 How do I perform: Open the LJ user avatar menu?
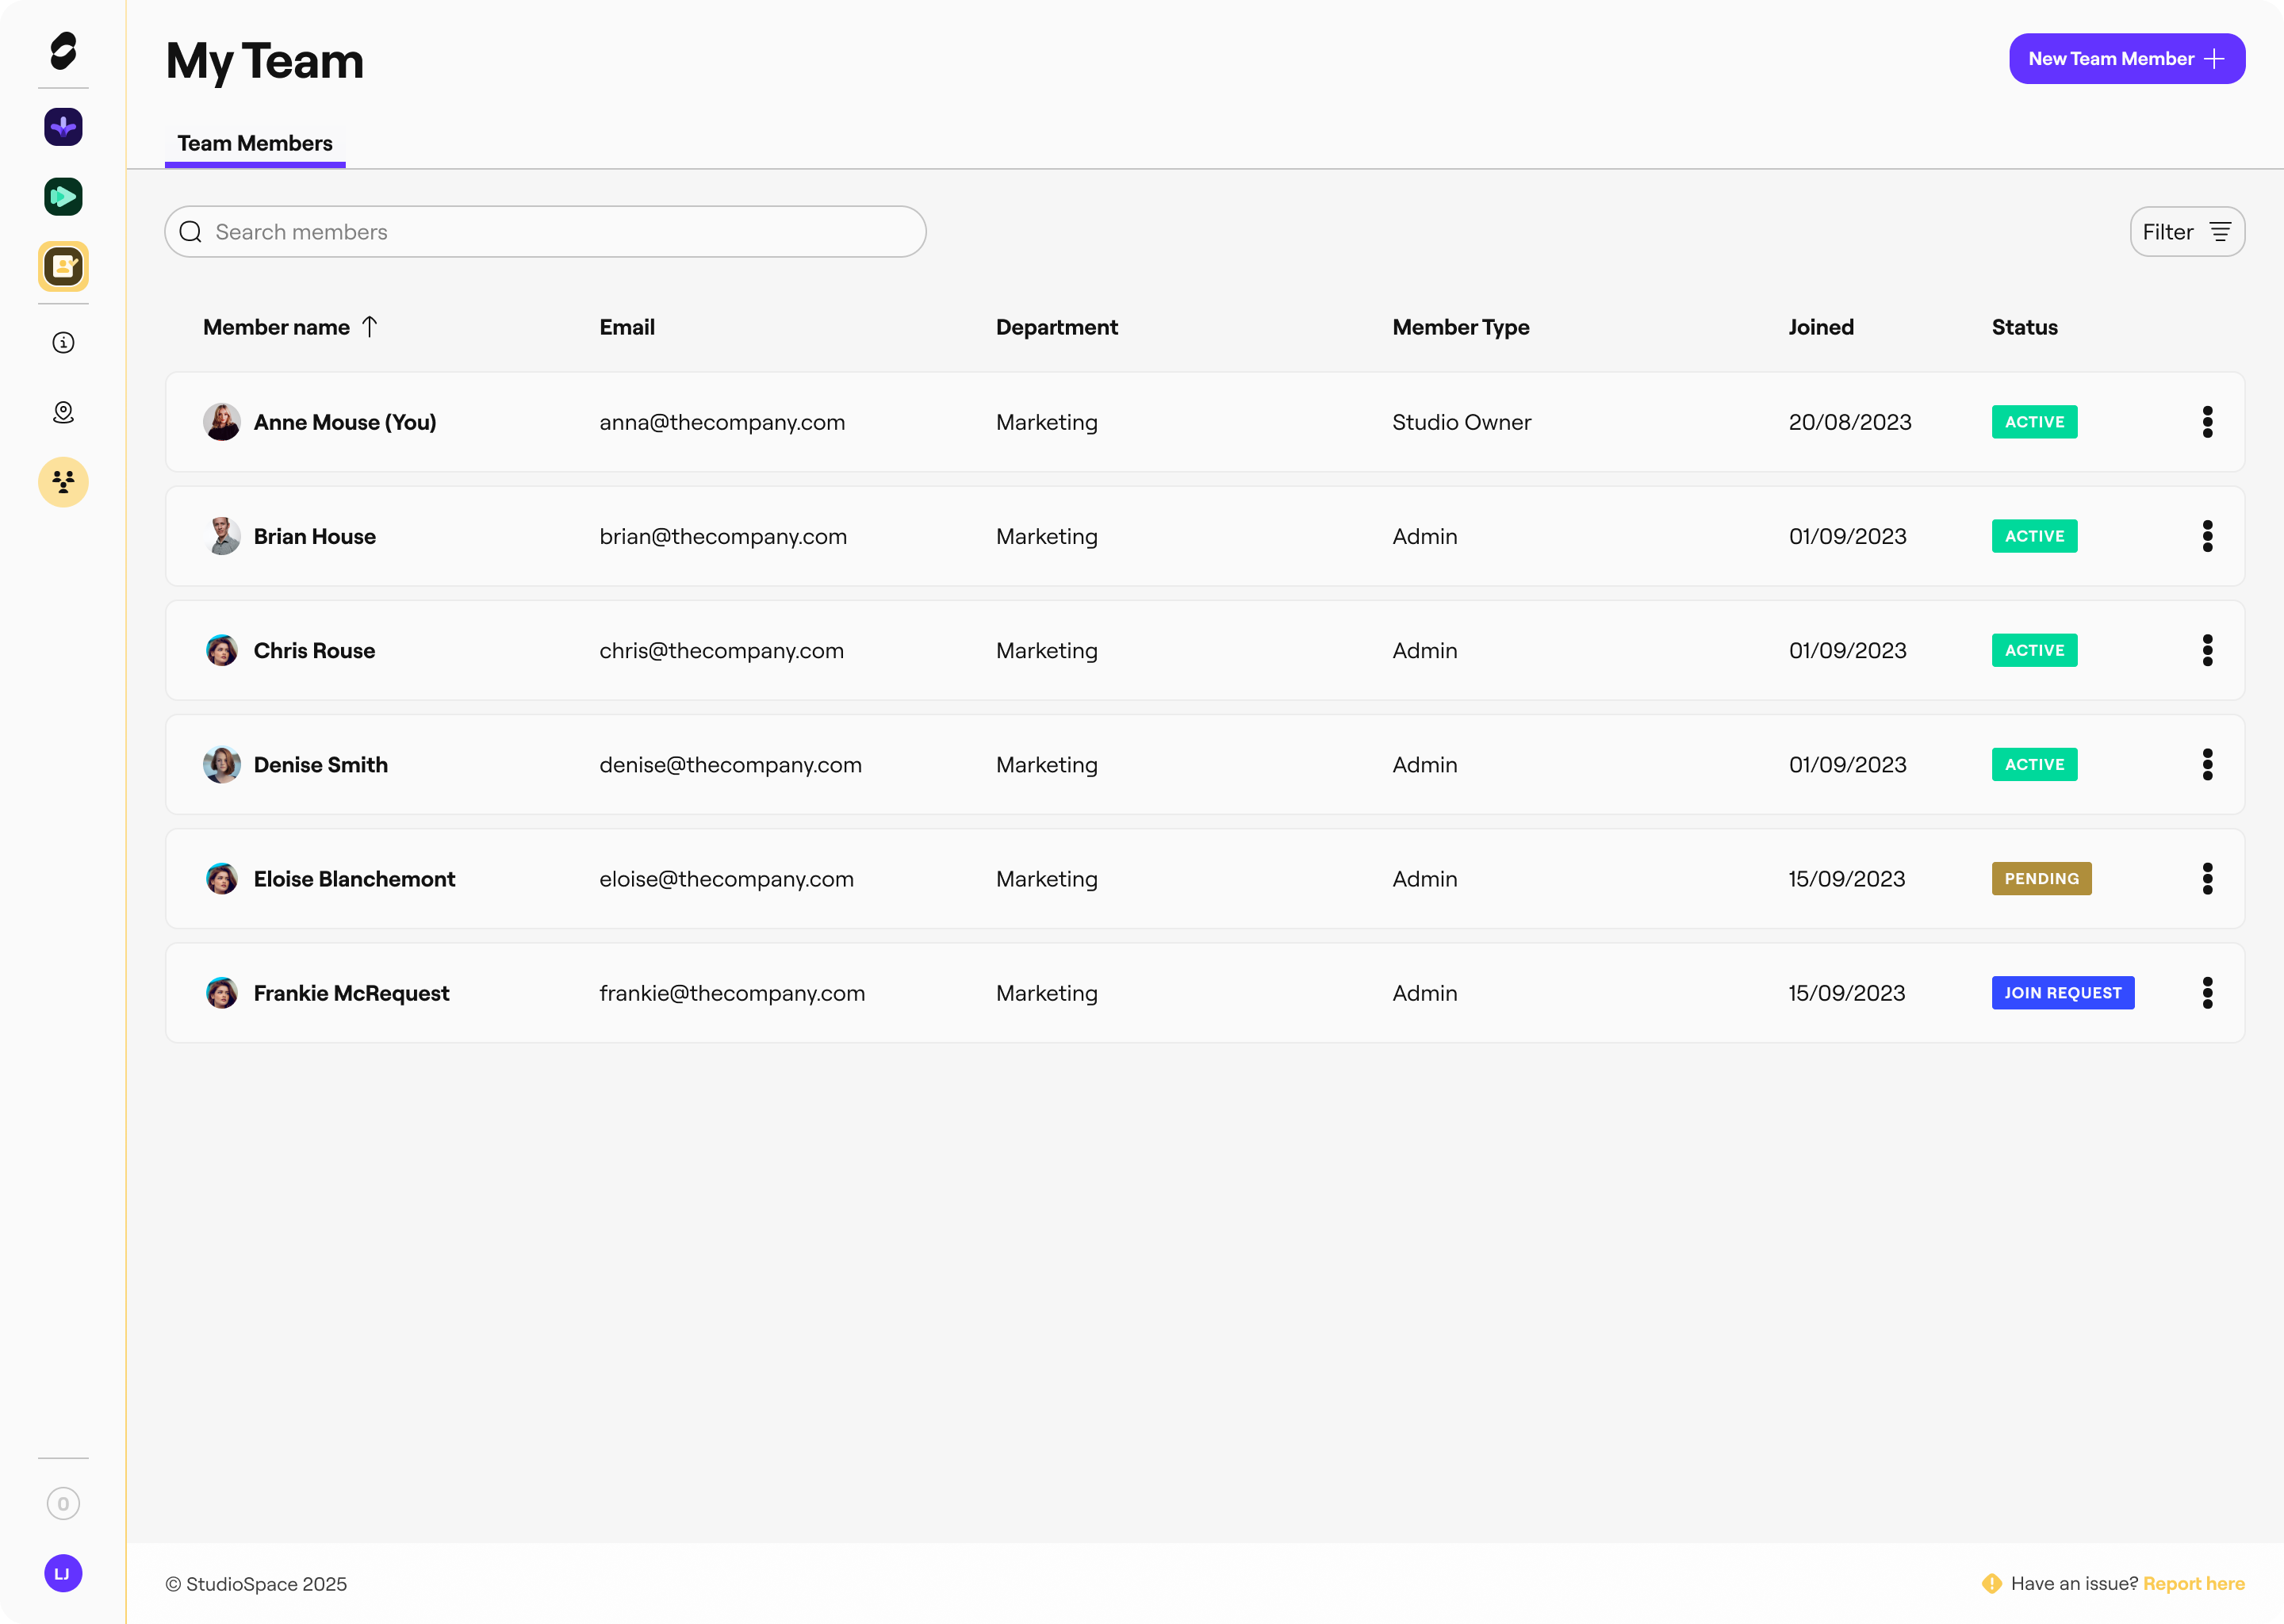[x=63, y=1573]
